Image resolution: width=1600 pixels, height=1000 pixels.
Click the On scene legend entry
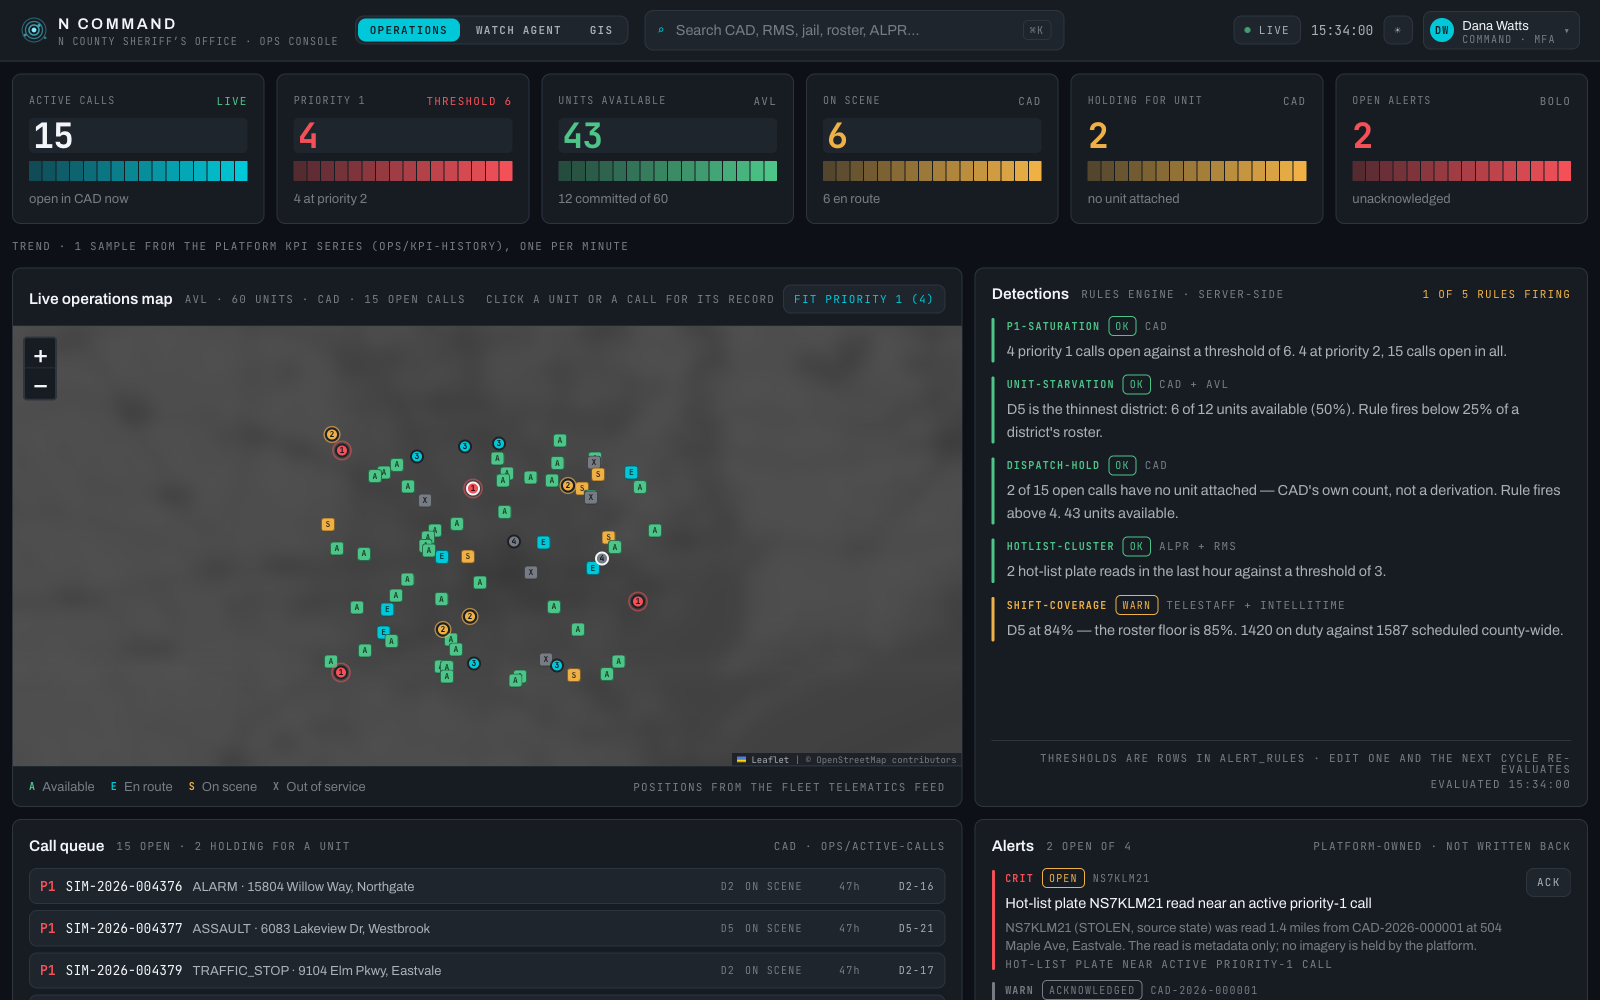coord(222,787)
